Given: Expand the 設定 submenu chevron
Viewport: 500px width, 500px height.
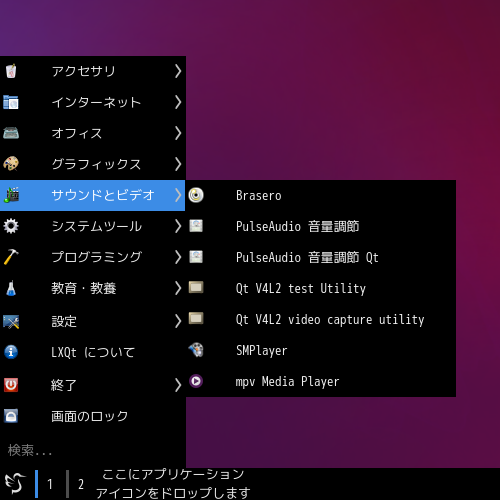Looking at the screenshot, I should click(178, 321).
